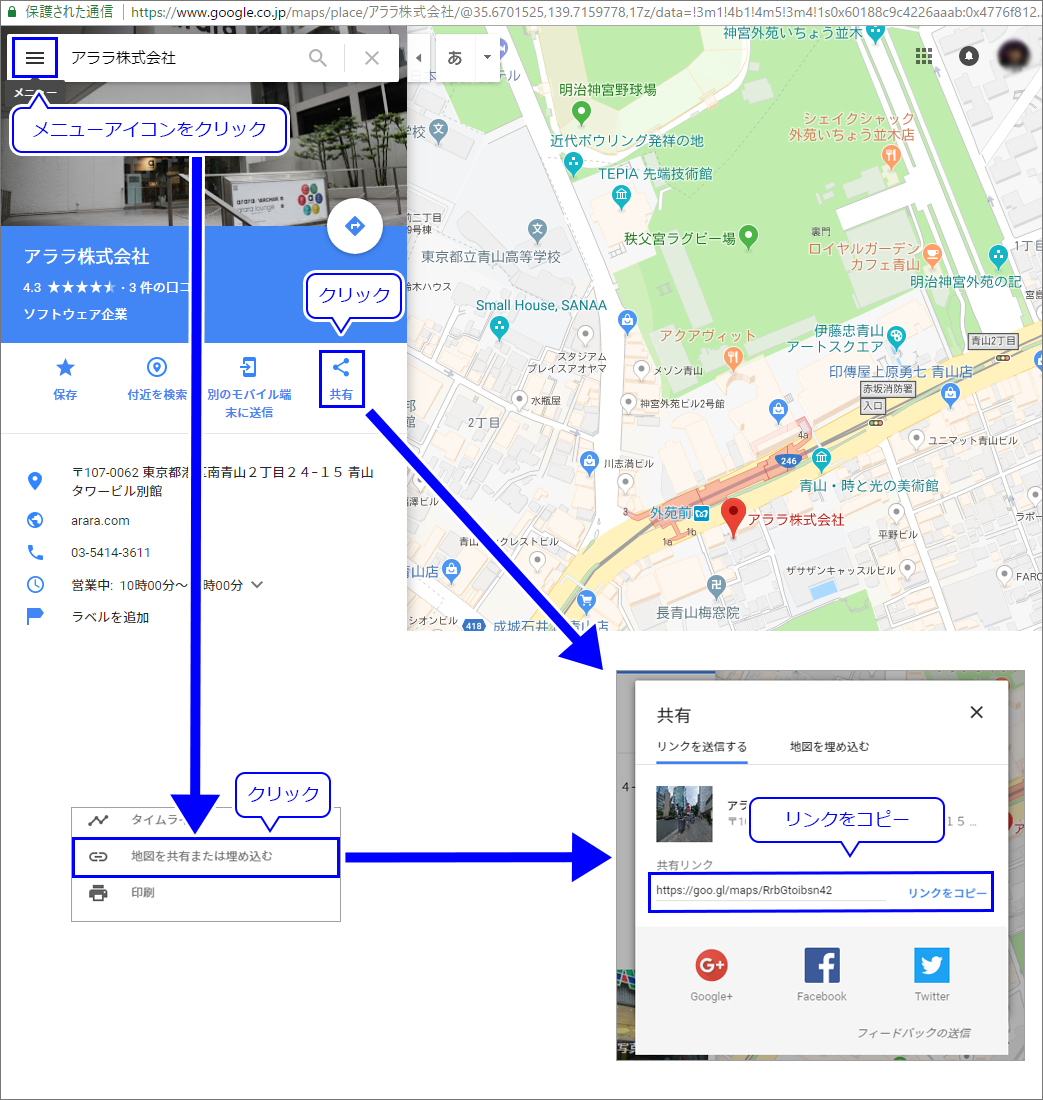Click the search magnifier icon
Screen dimensions: 1043x1100
[x=318, y=58]
